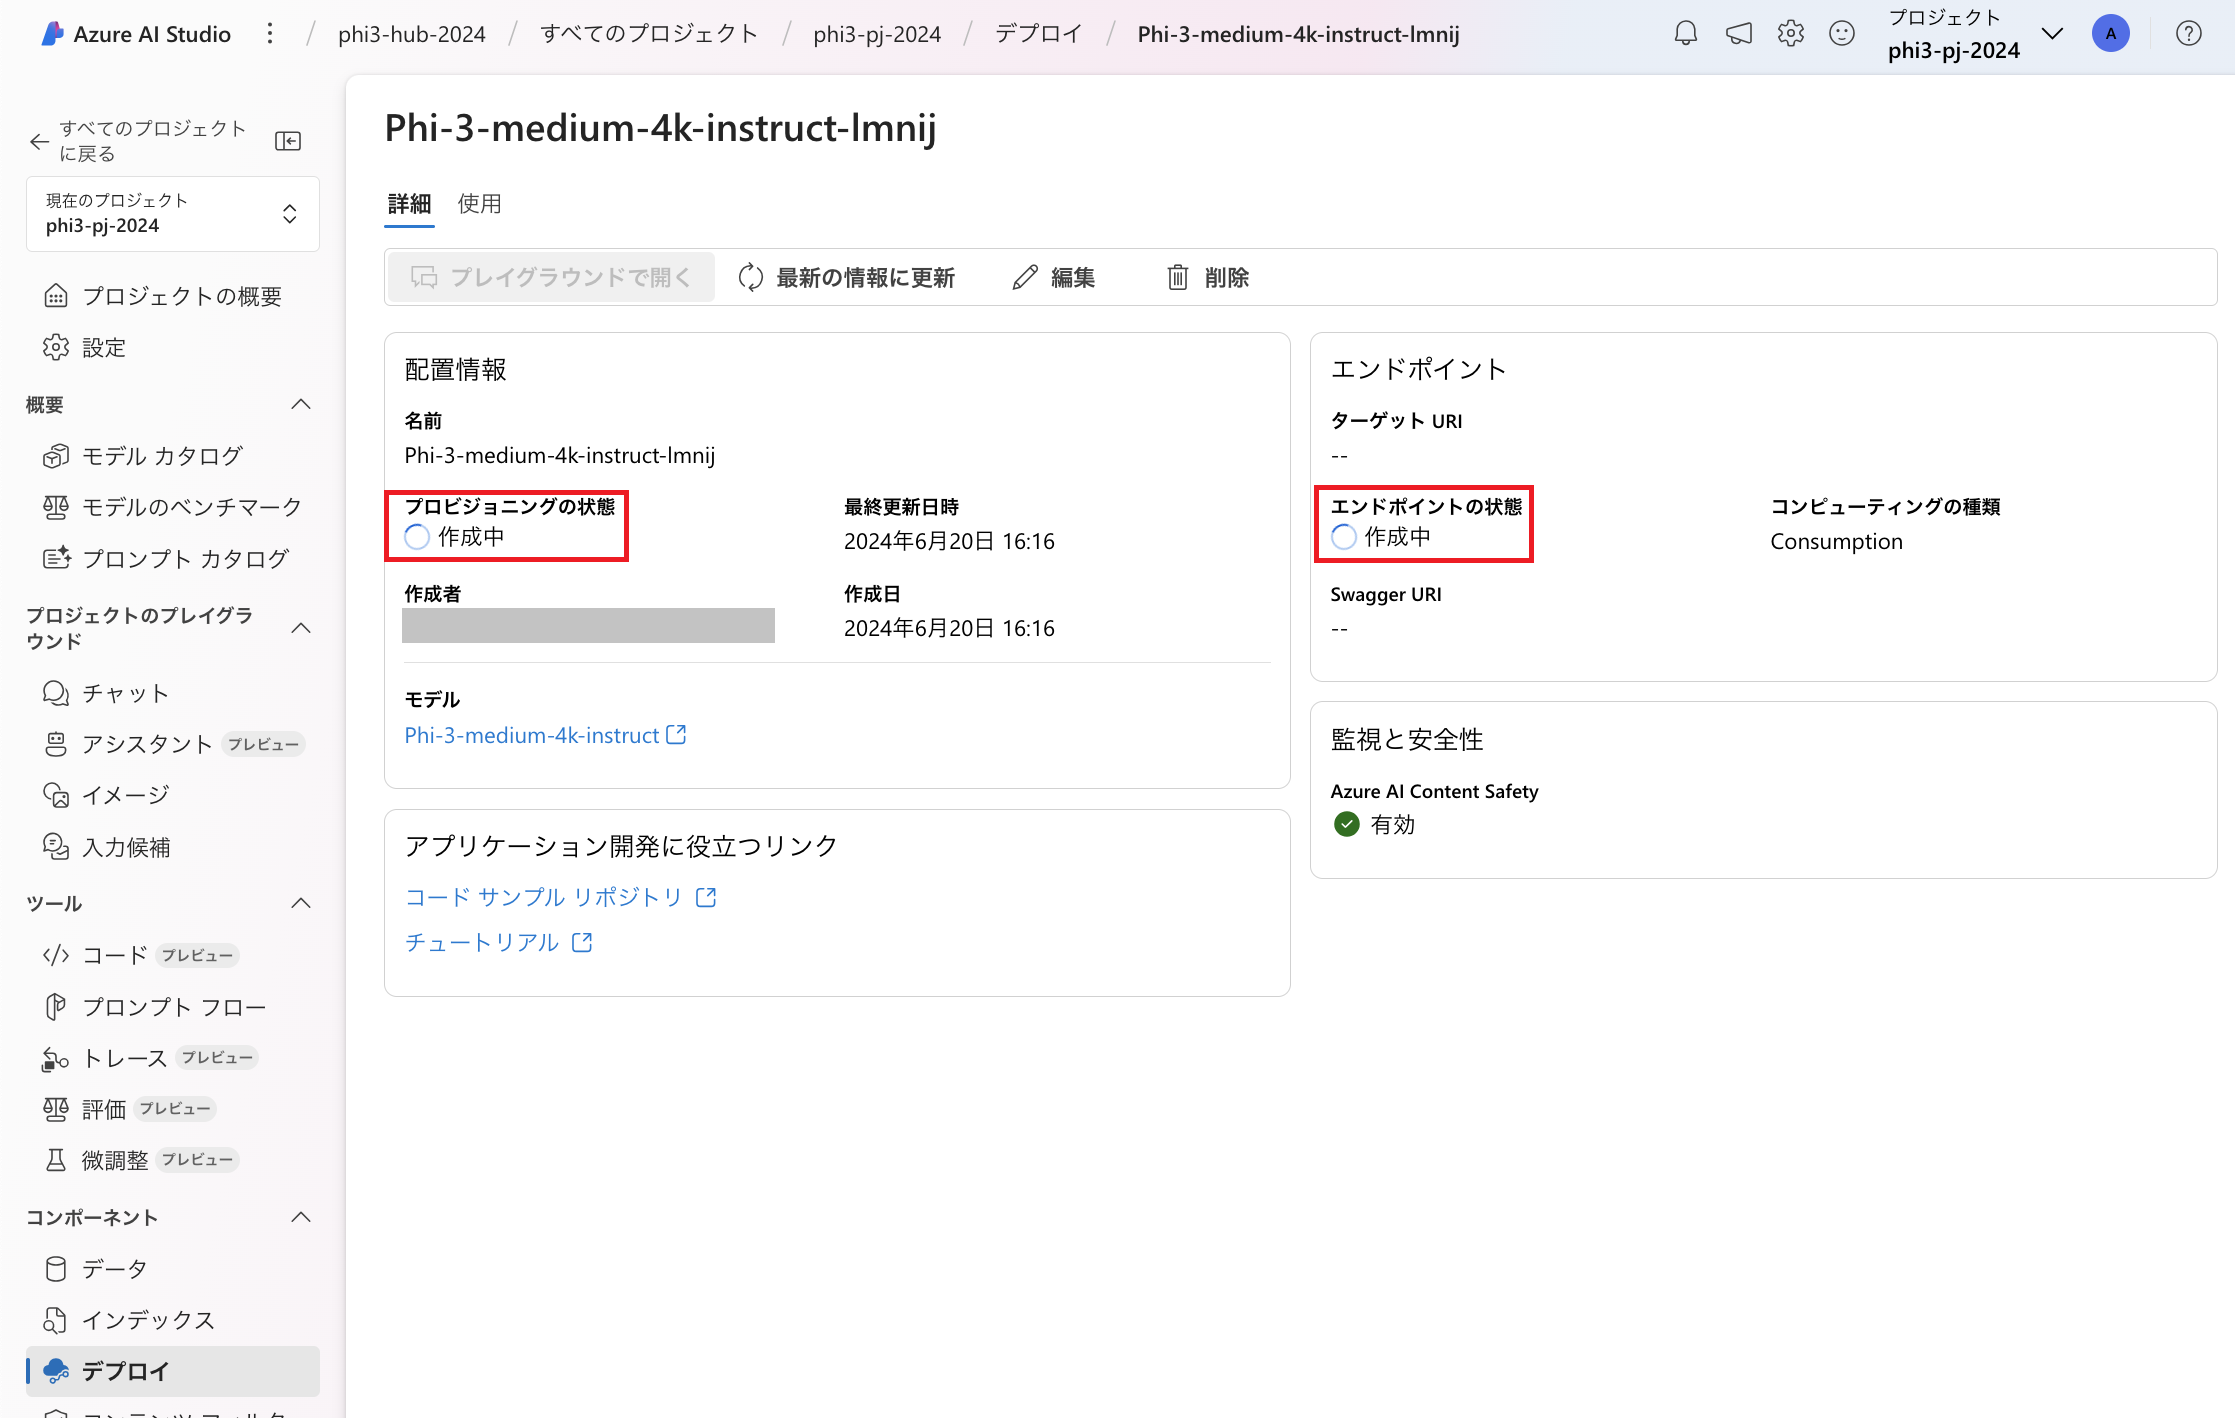2235x1418 pixels.
Task: Open 評価 tool
Action: (x=172, y=1109)
